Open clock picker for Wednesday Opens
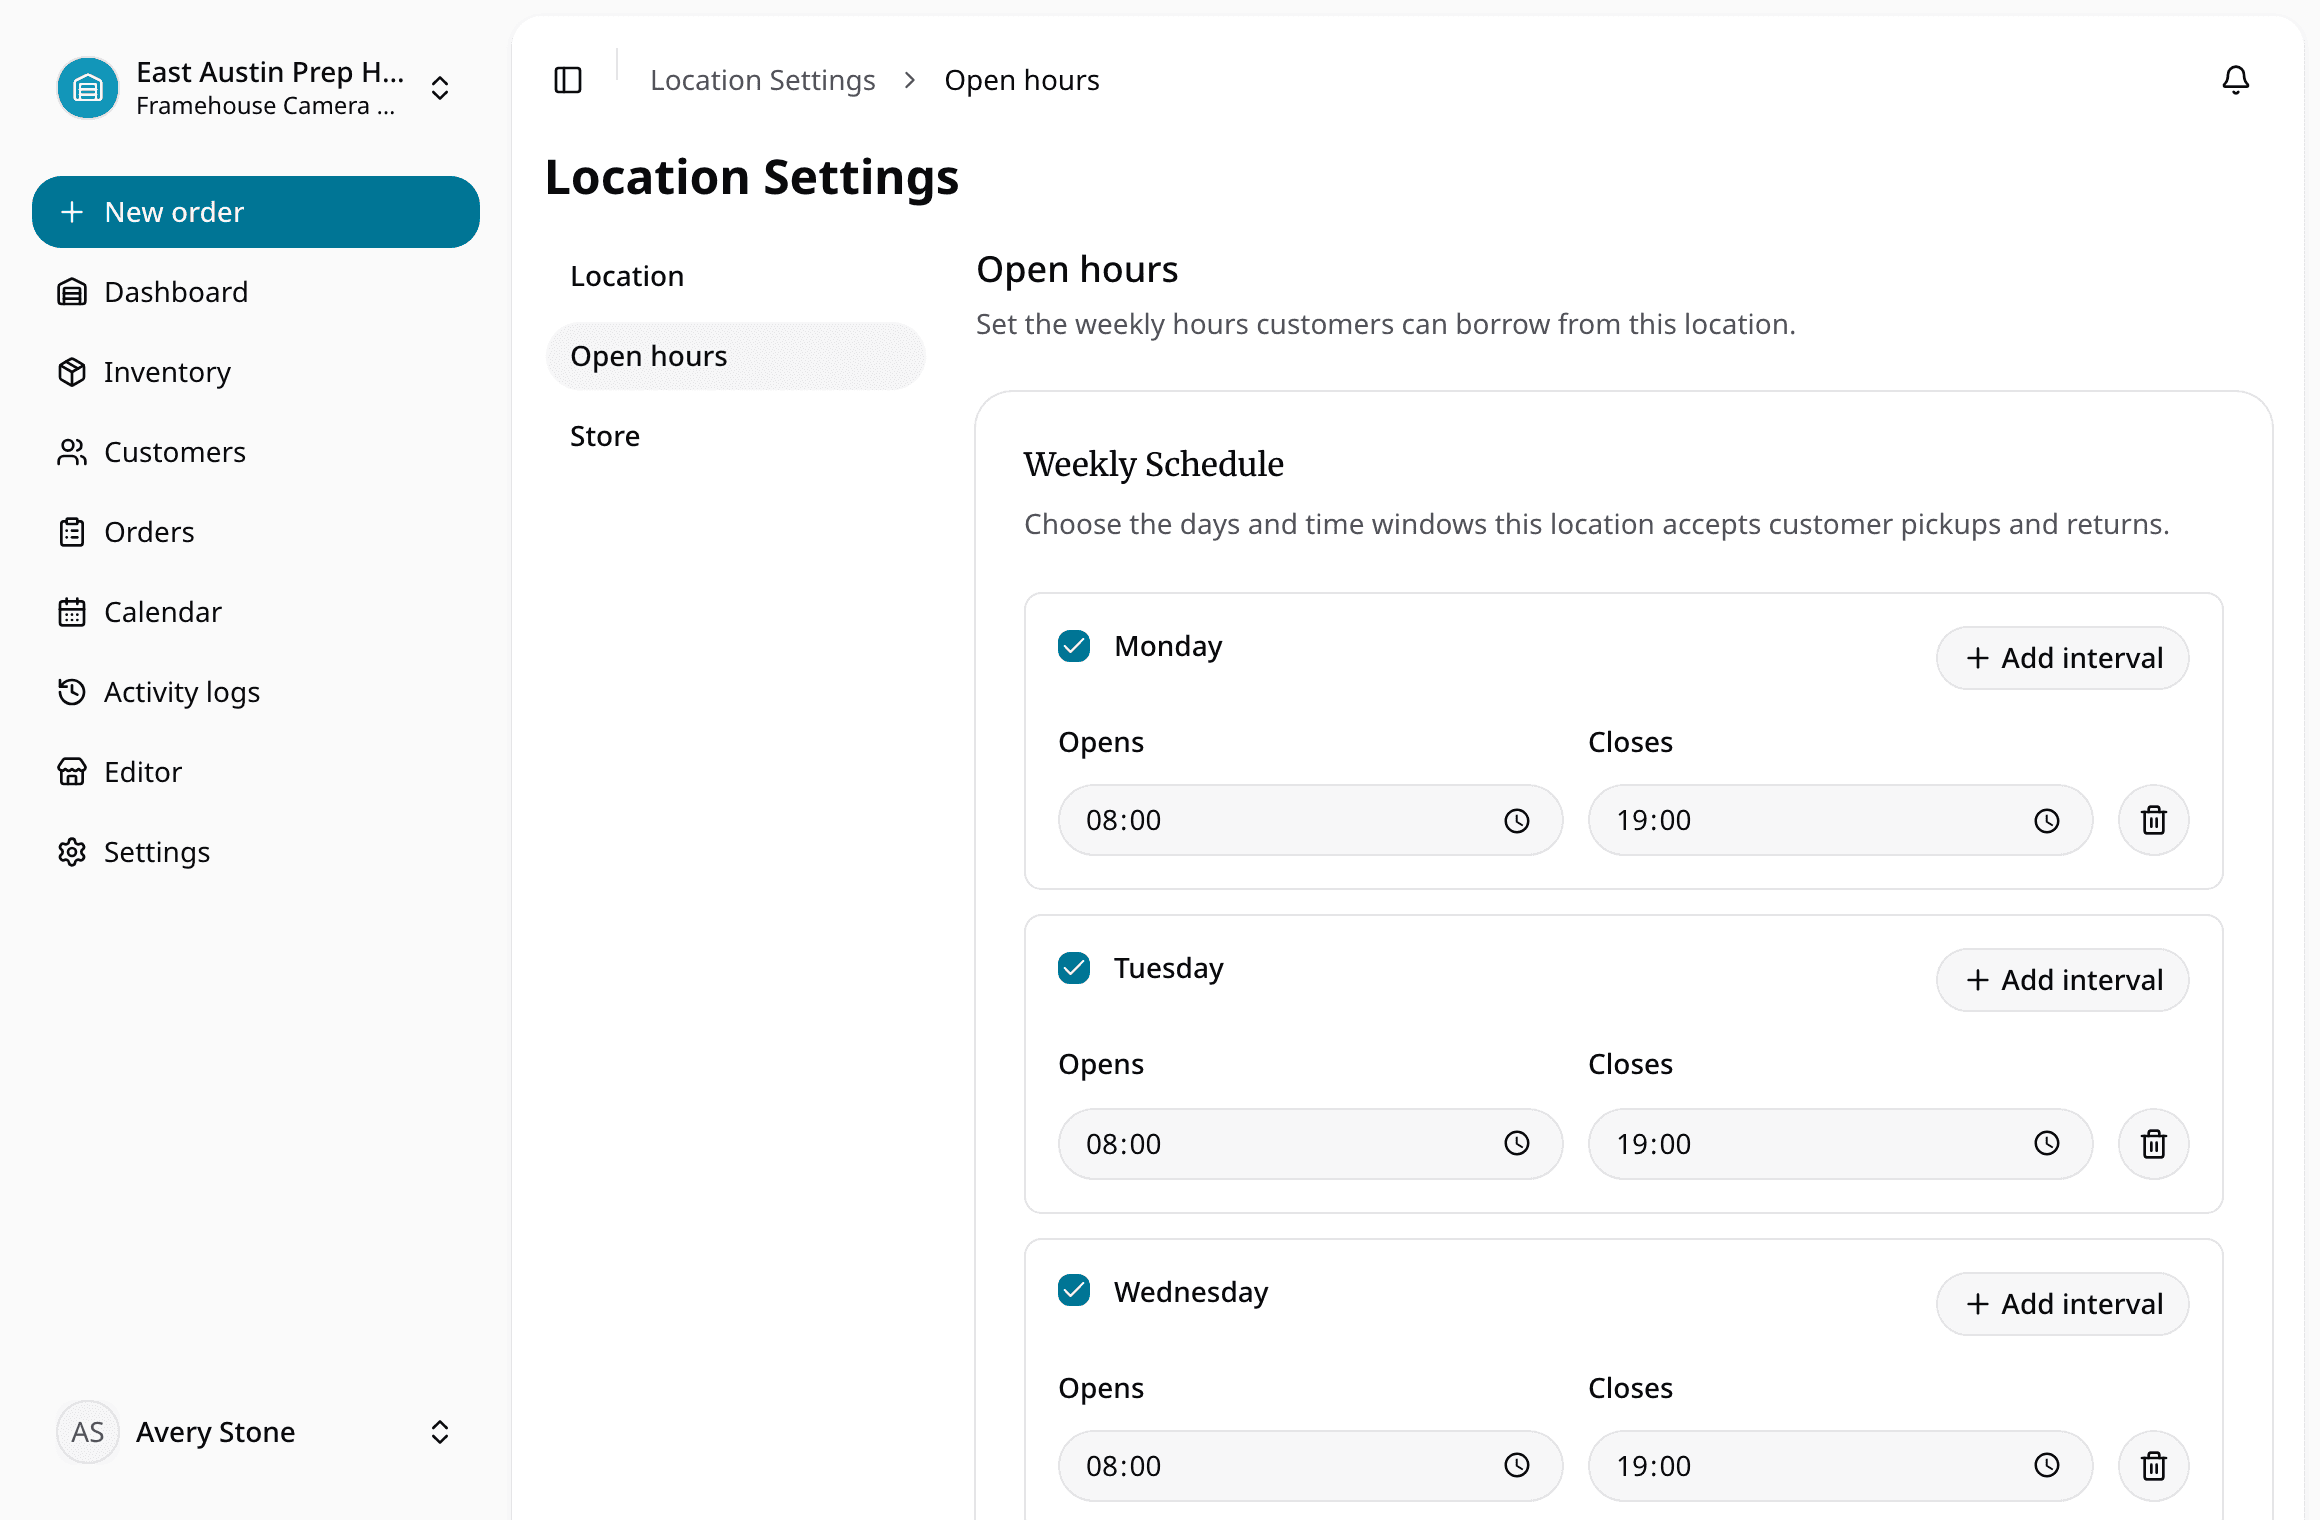Screen dimensions: 2320x1520 coord(1517,1465)
